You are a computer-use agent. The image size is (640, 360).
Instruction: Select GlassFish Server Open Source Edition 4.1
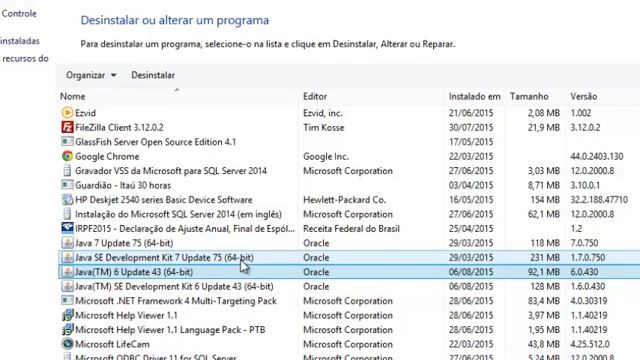156,142
